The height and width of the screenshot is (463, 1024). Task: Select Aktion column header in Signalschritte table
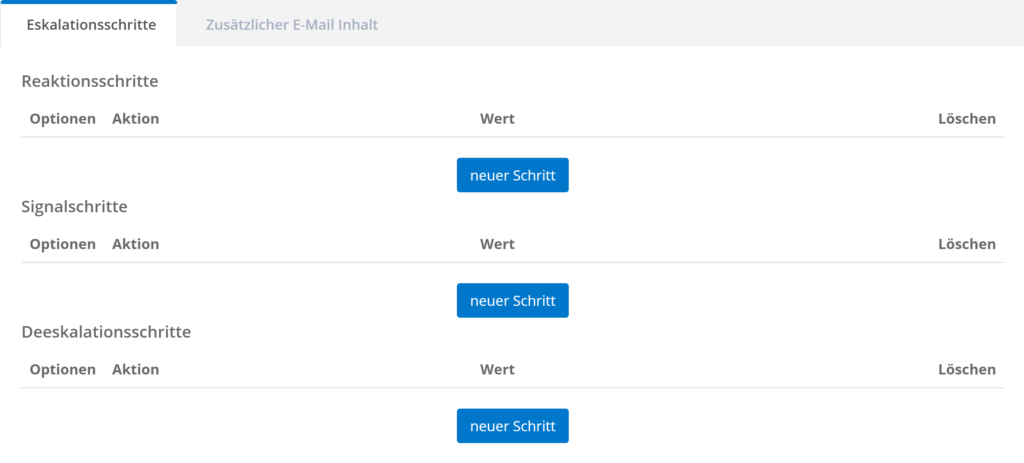(x=136, y=244)
